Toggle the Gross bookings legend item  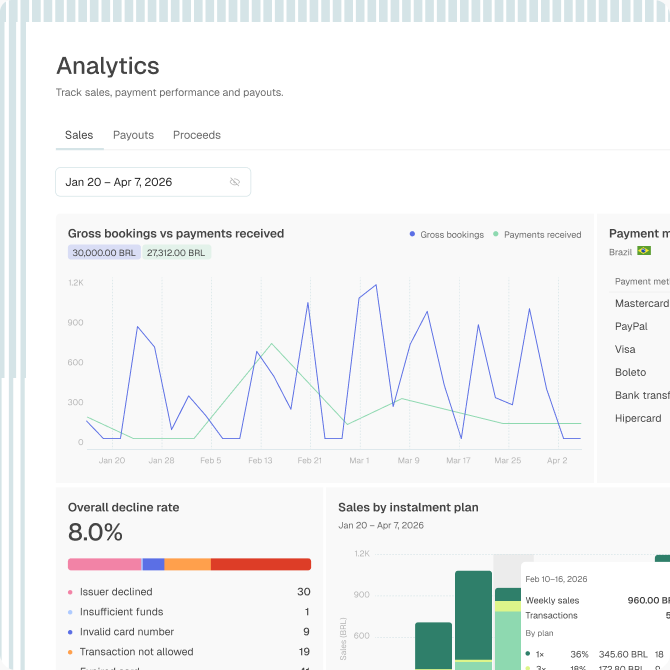(447, 235)
